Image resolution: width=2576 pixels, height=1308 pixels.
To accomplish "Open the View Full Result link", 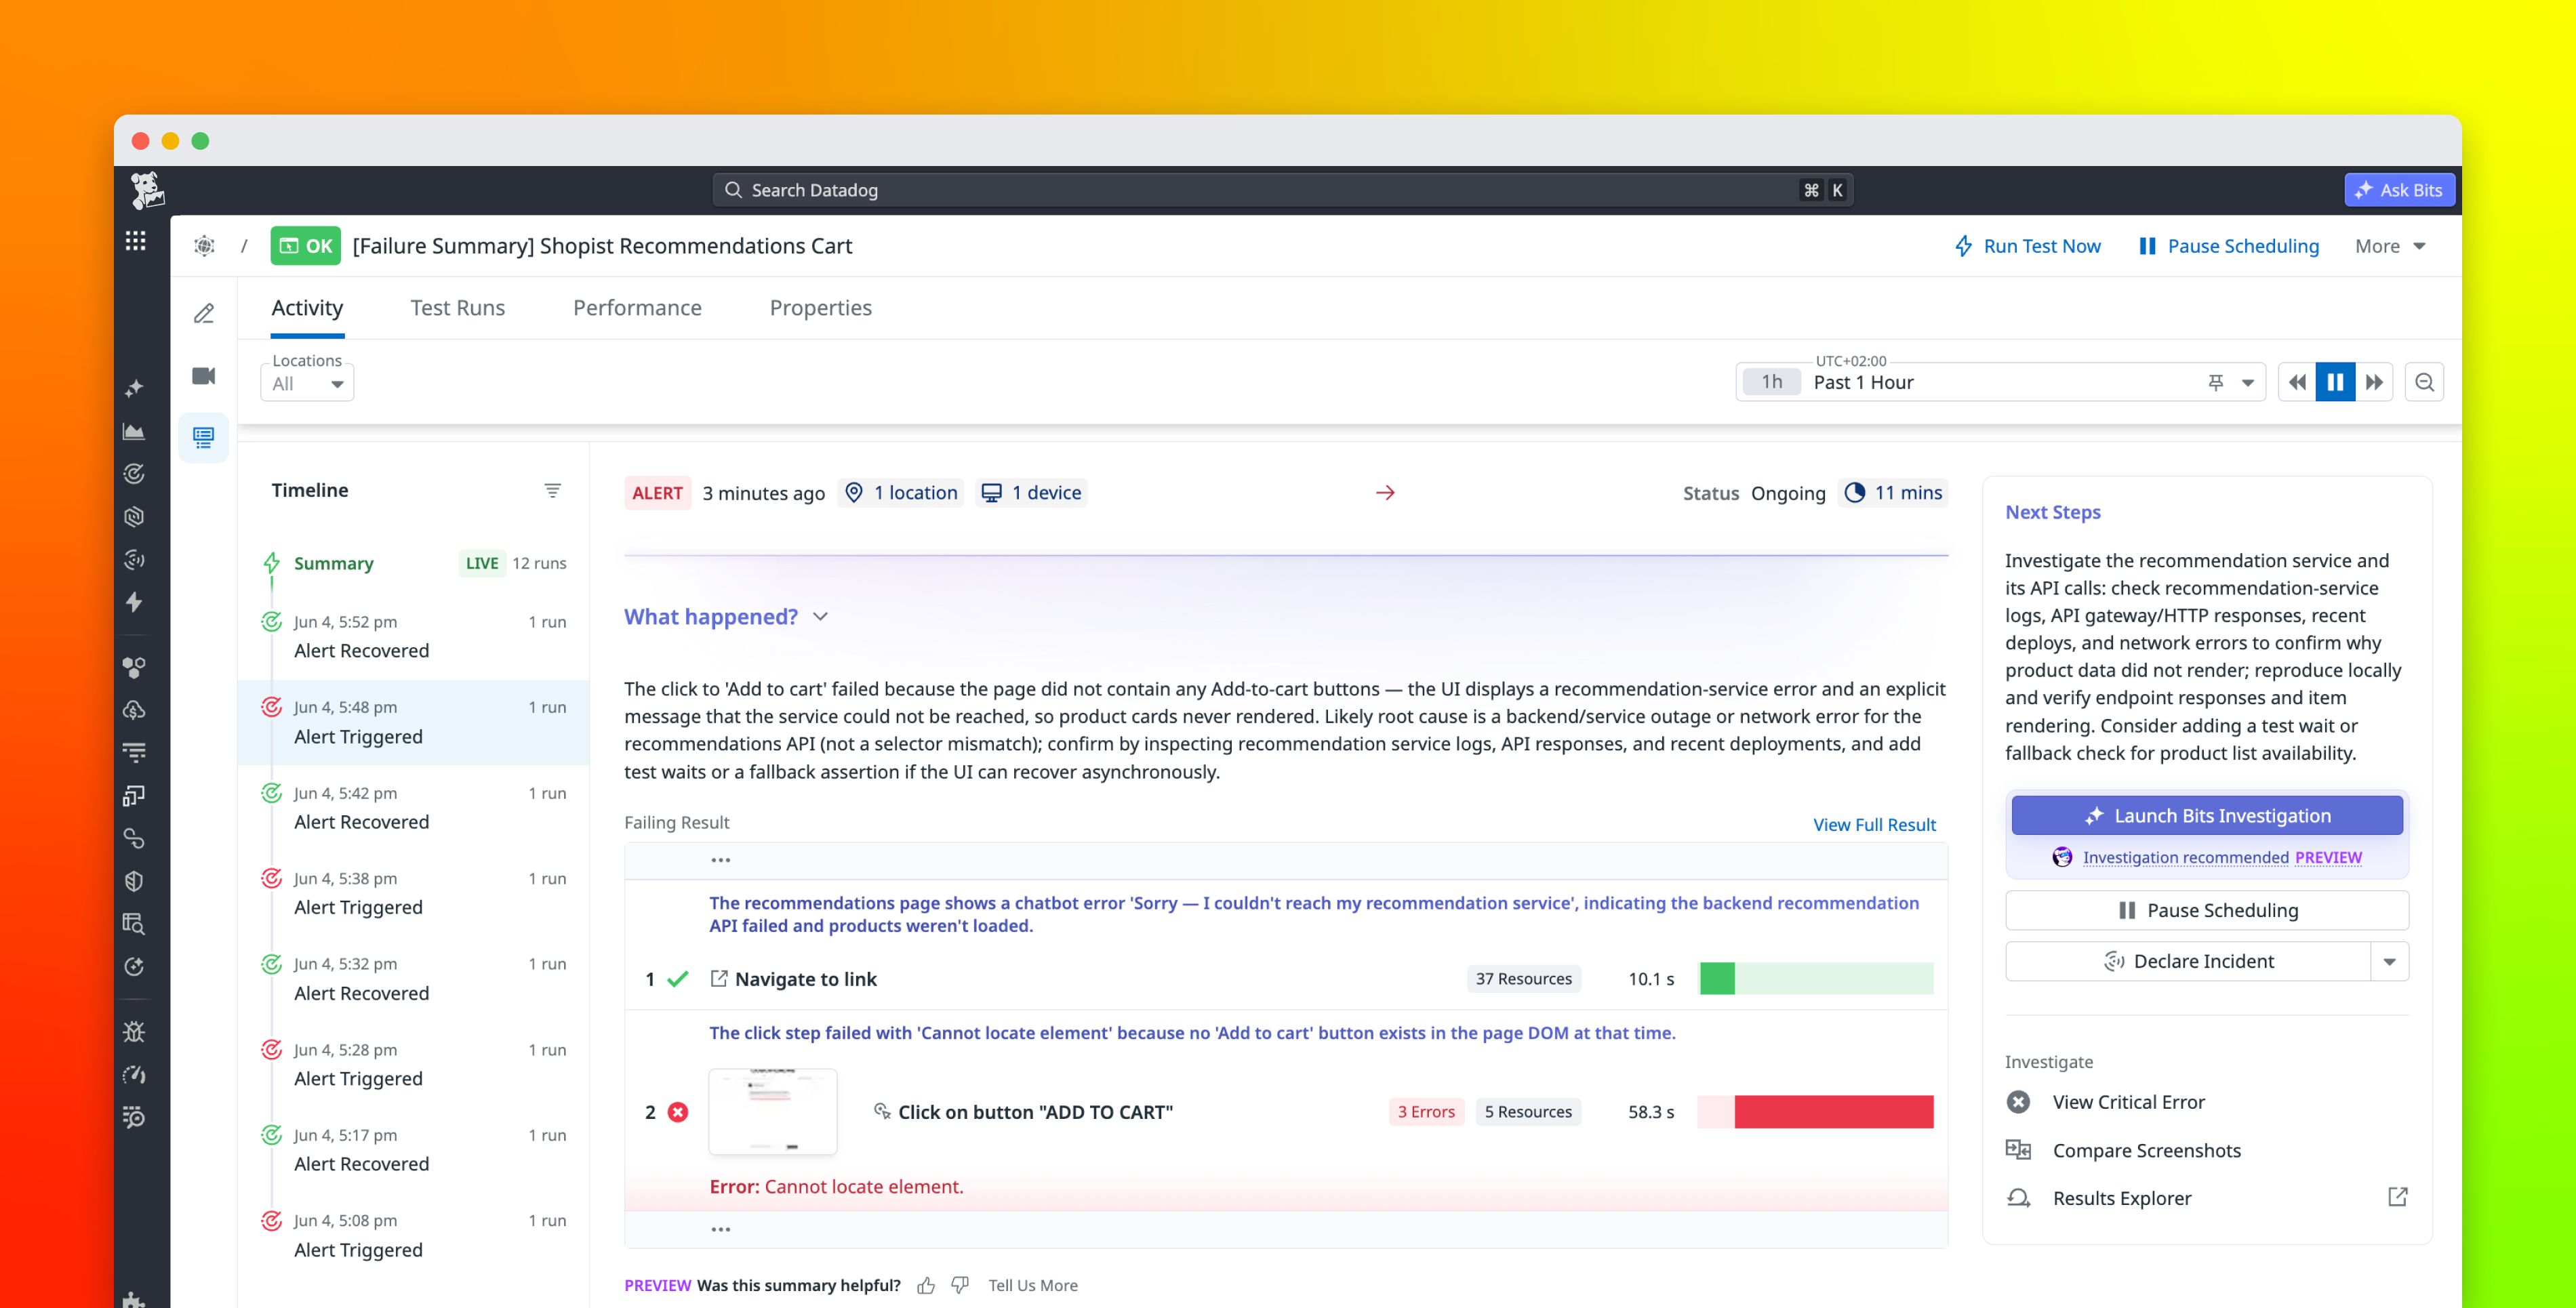I will tap(1874, 825).
